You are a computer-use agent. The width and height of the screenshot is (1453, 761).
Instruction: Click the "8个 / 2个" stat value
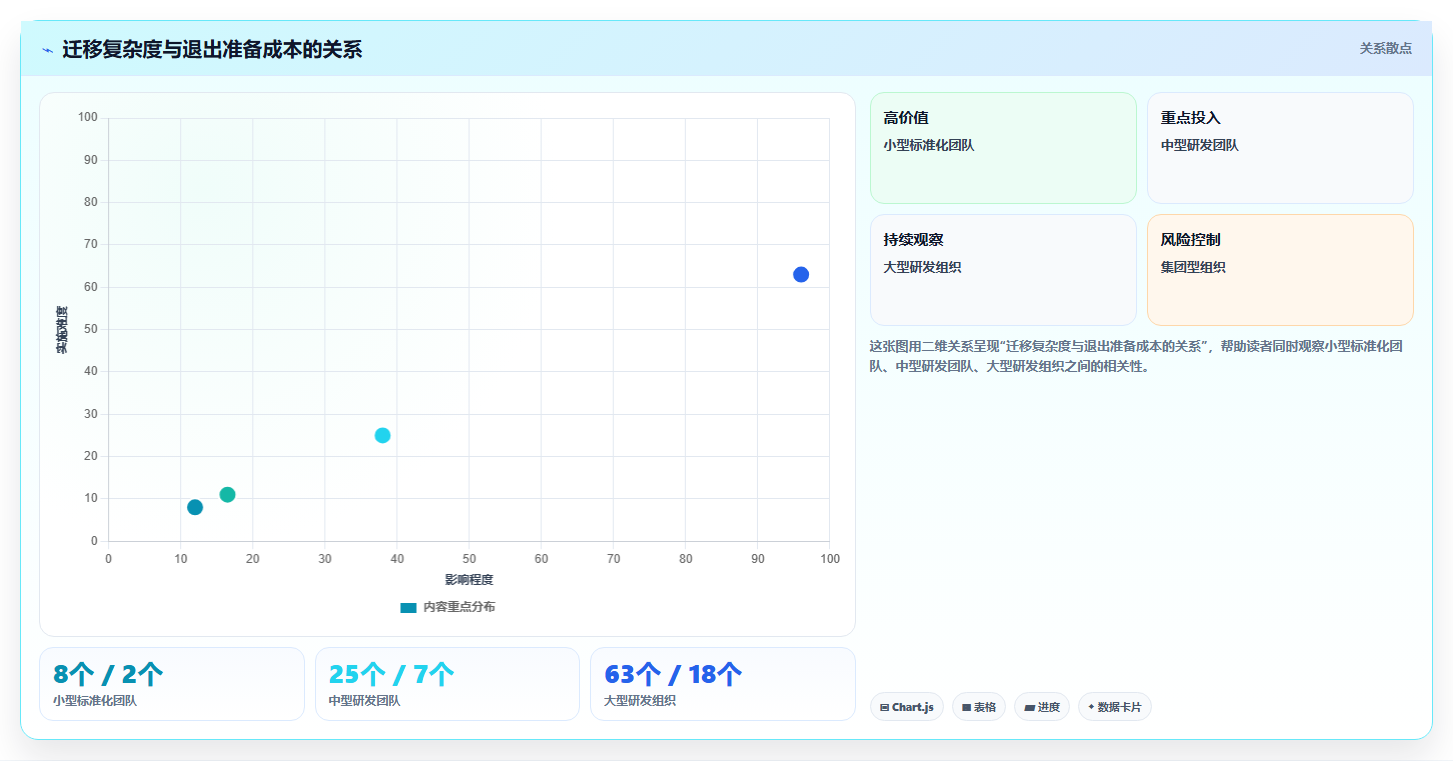(x=108, y=675)
